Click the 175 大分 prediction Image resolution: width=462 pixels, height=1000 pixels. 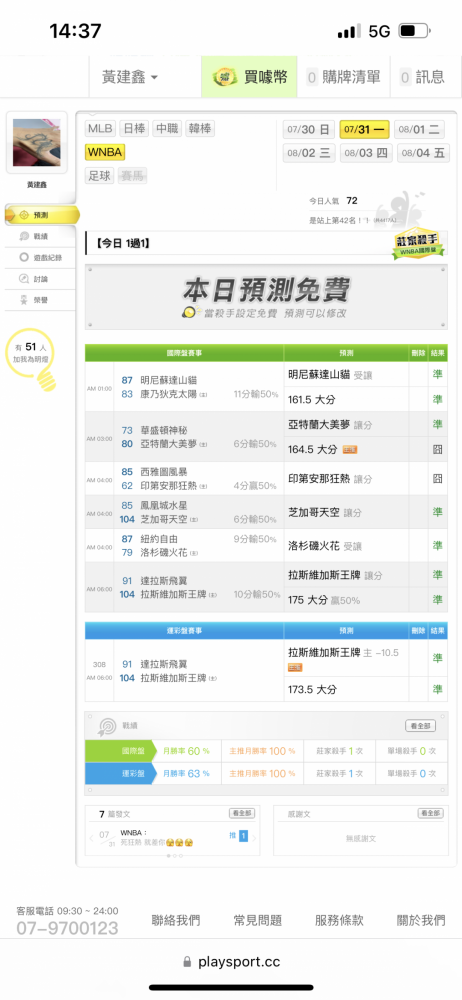(x=324, y=600)
